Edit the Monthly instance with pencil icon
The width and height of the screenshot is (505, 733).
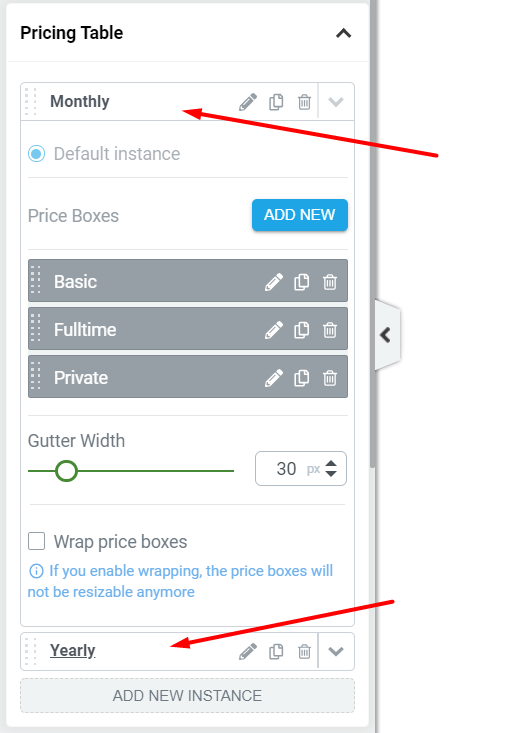coord(248,102)
